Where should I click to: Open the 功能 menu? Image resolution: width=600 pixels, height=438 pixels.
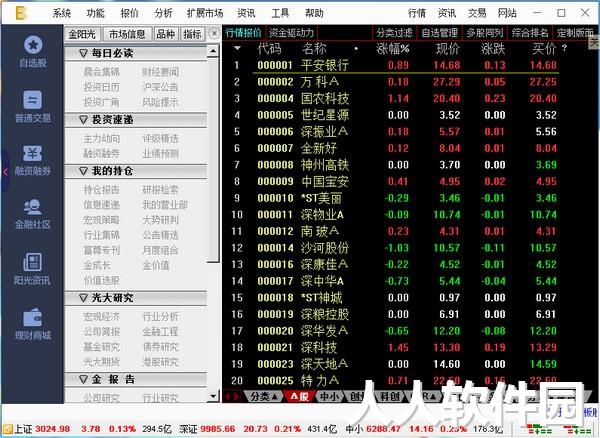point(95,13)
